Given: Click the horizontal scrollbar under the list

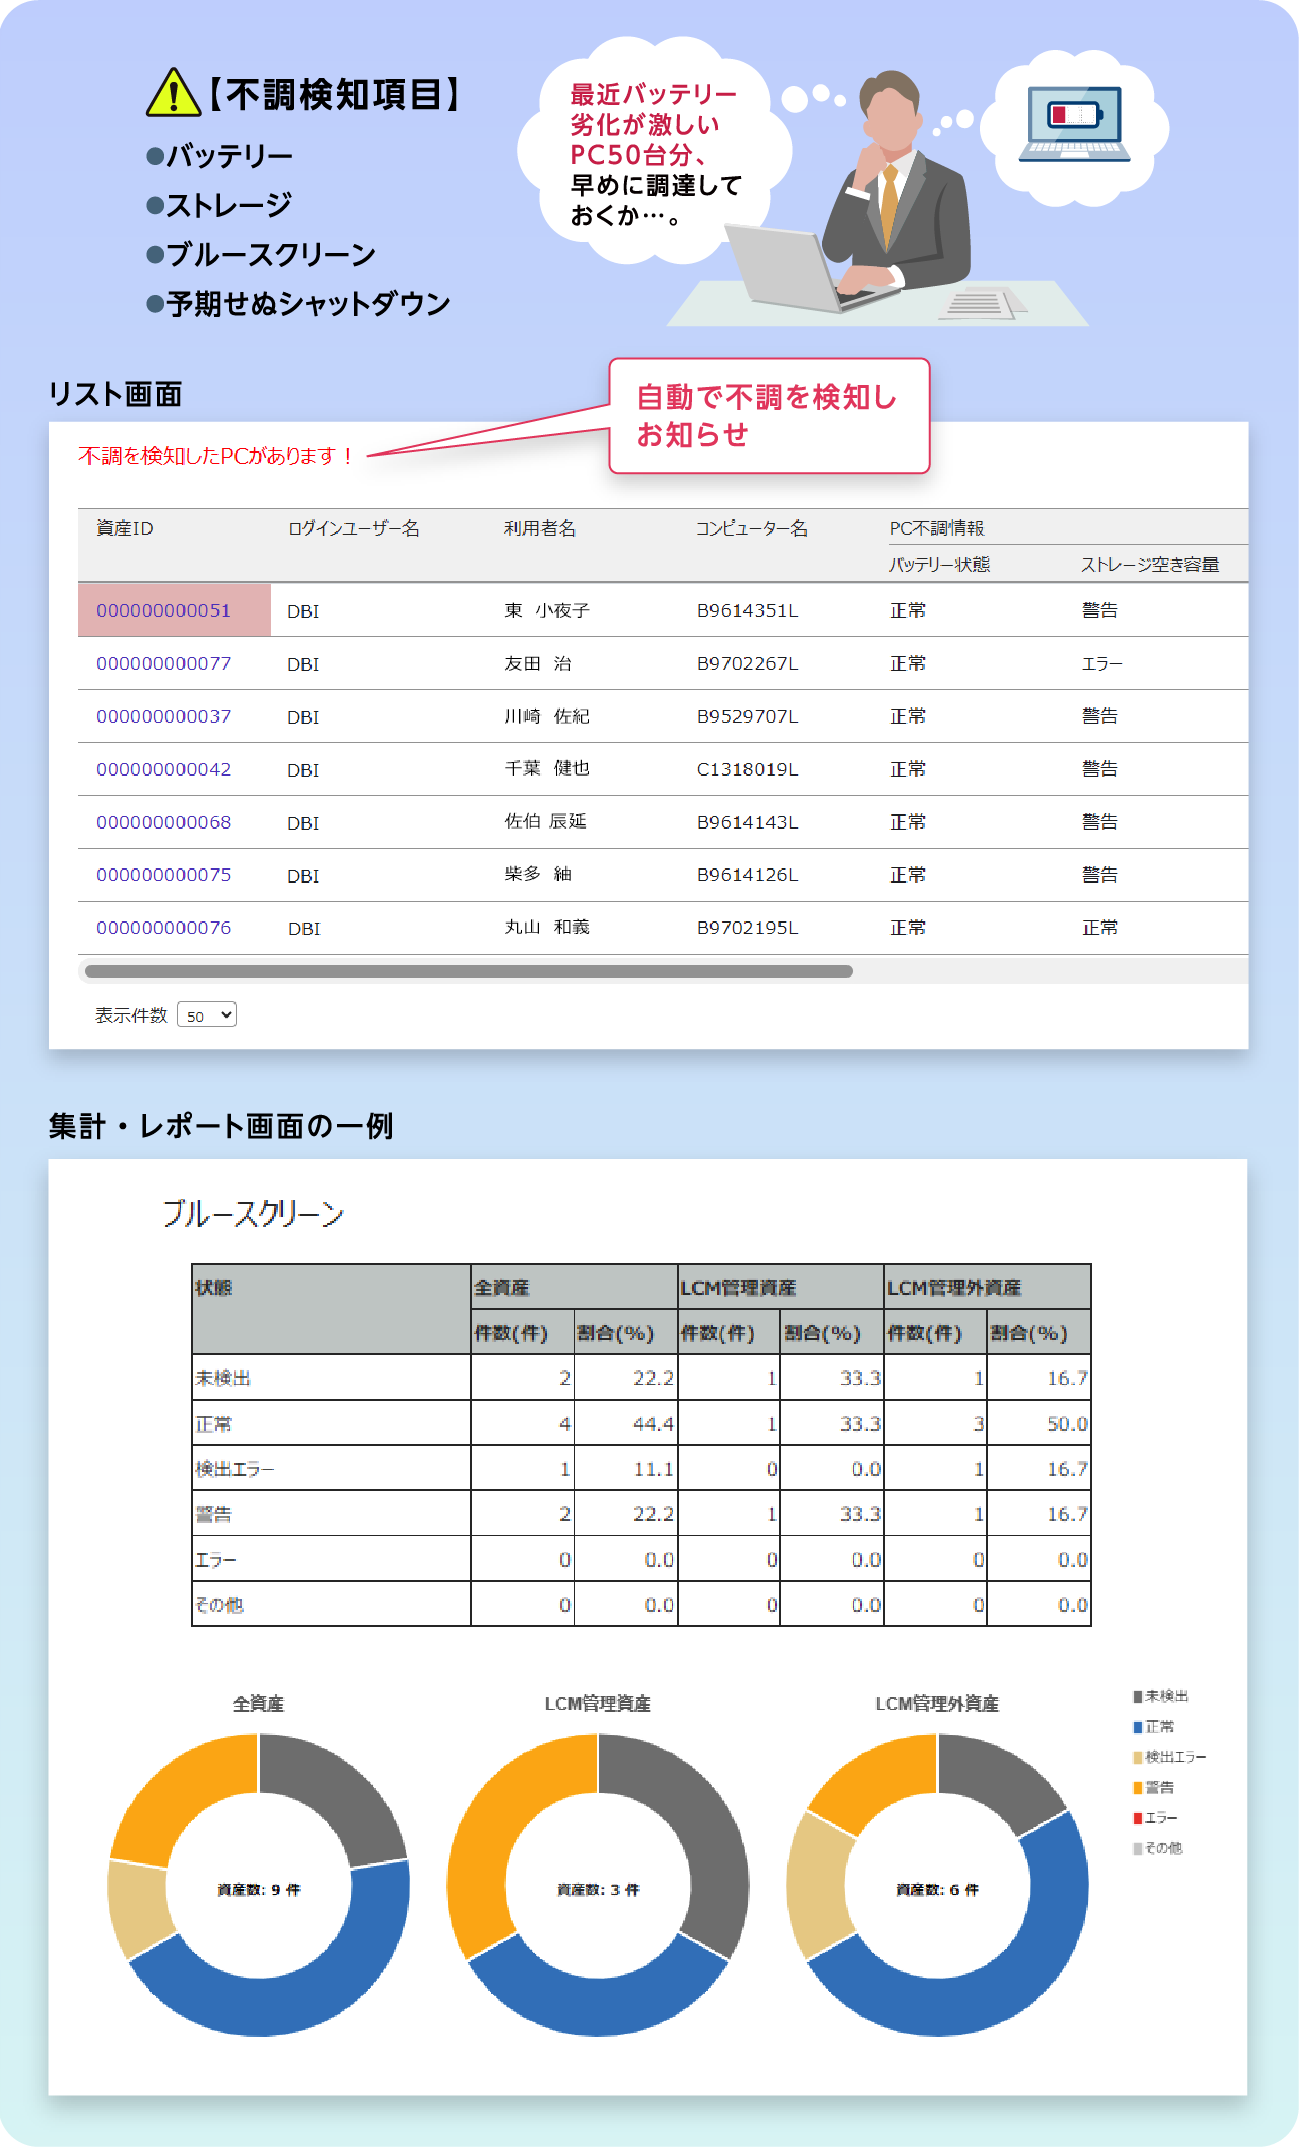Looking at the screenshot, I should pyautogui.click(x=469, y=971).
